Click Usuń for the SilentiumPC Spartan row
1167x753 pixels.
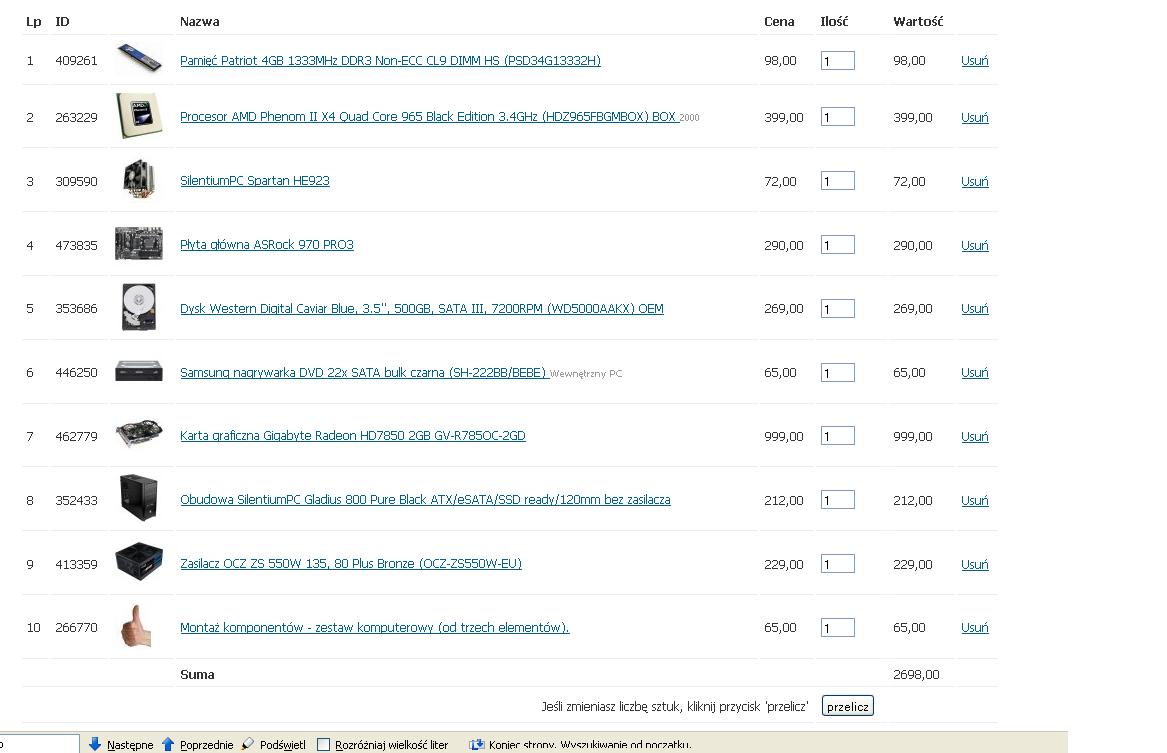(x=974, y=182)
